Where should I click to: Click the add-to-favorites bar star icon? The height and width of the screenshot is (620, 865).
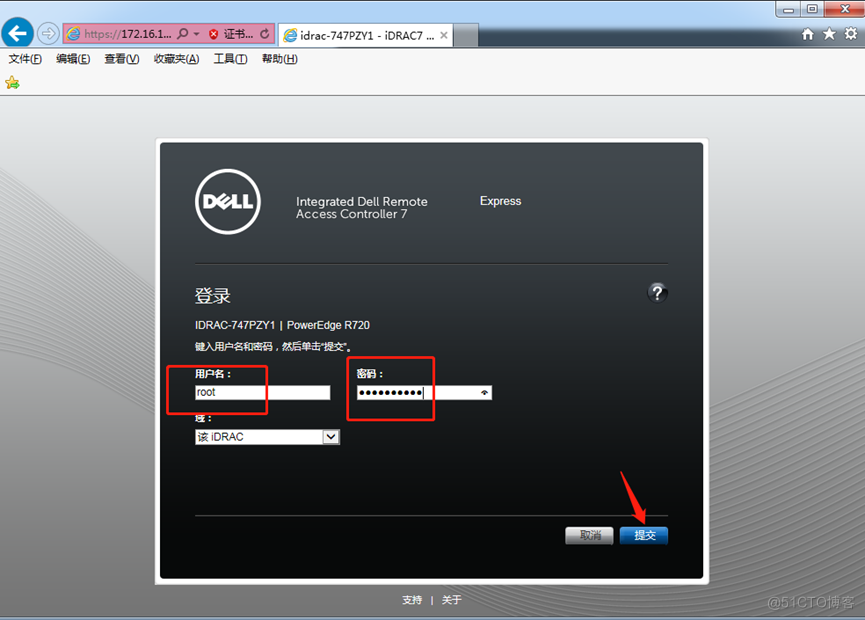12,83
